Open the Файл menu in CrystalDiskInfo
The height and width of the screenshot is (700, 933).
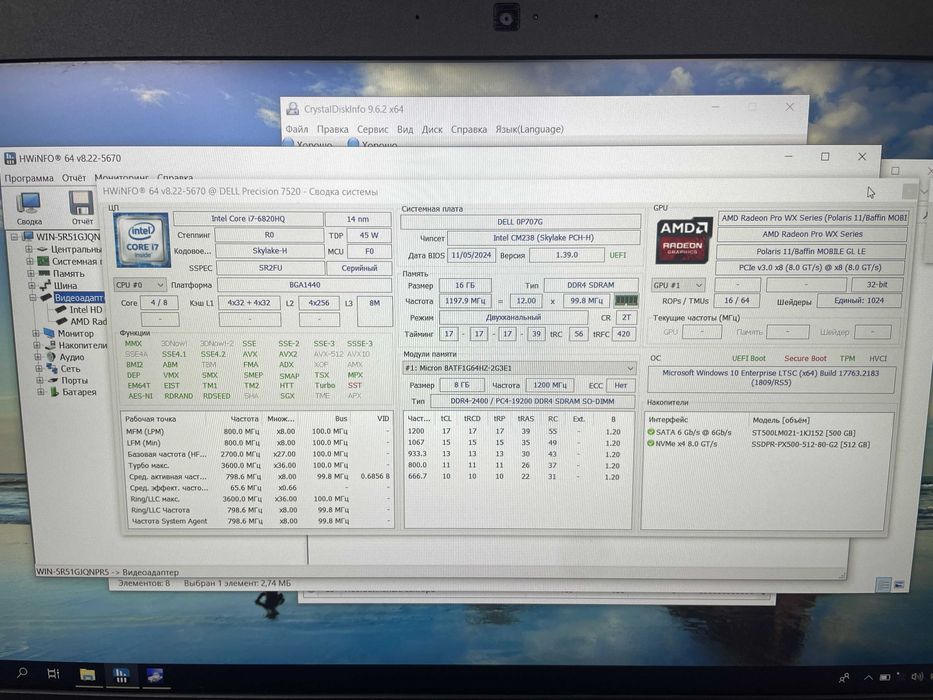click(x=297, y=129)
